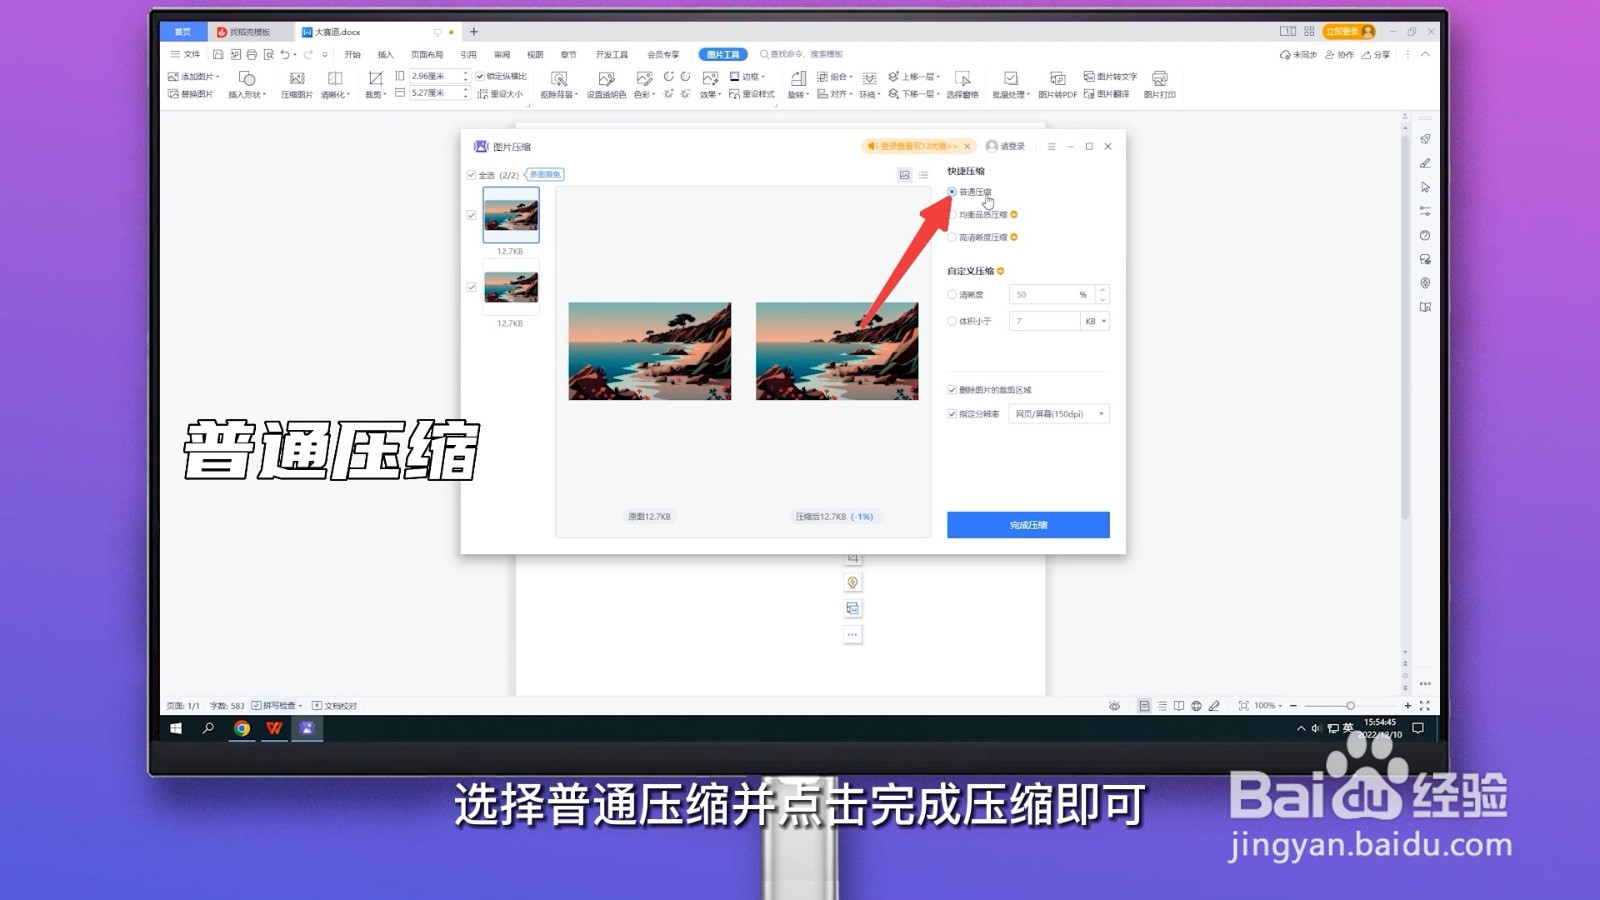The height and width of the screenshot is (900, 1600).
Task: Click the 重设大小 reset size icon
Action: tap(506, 93)
